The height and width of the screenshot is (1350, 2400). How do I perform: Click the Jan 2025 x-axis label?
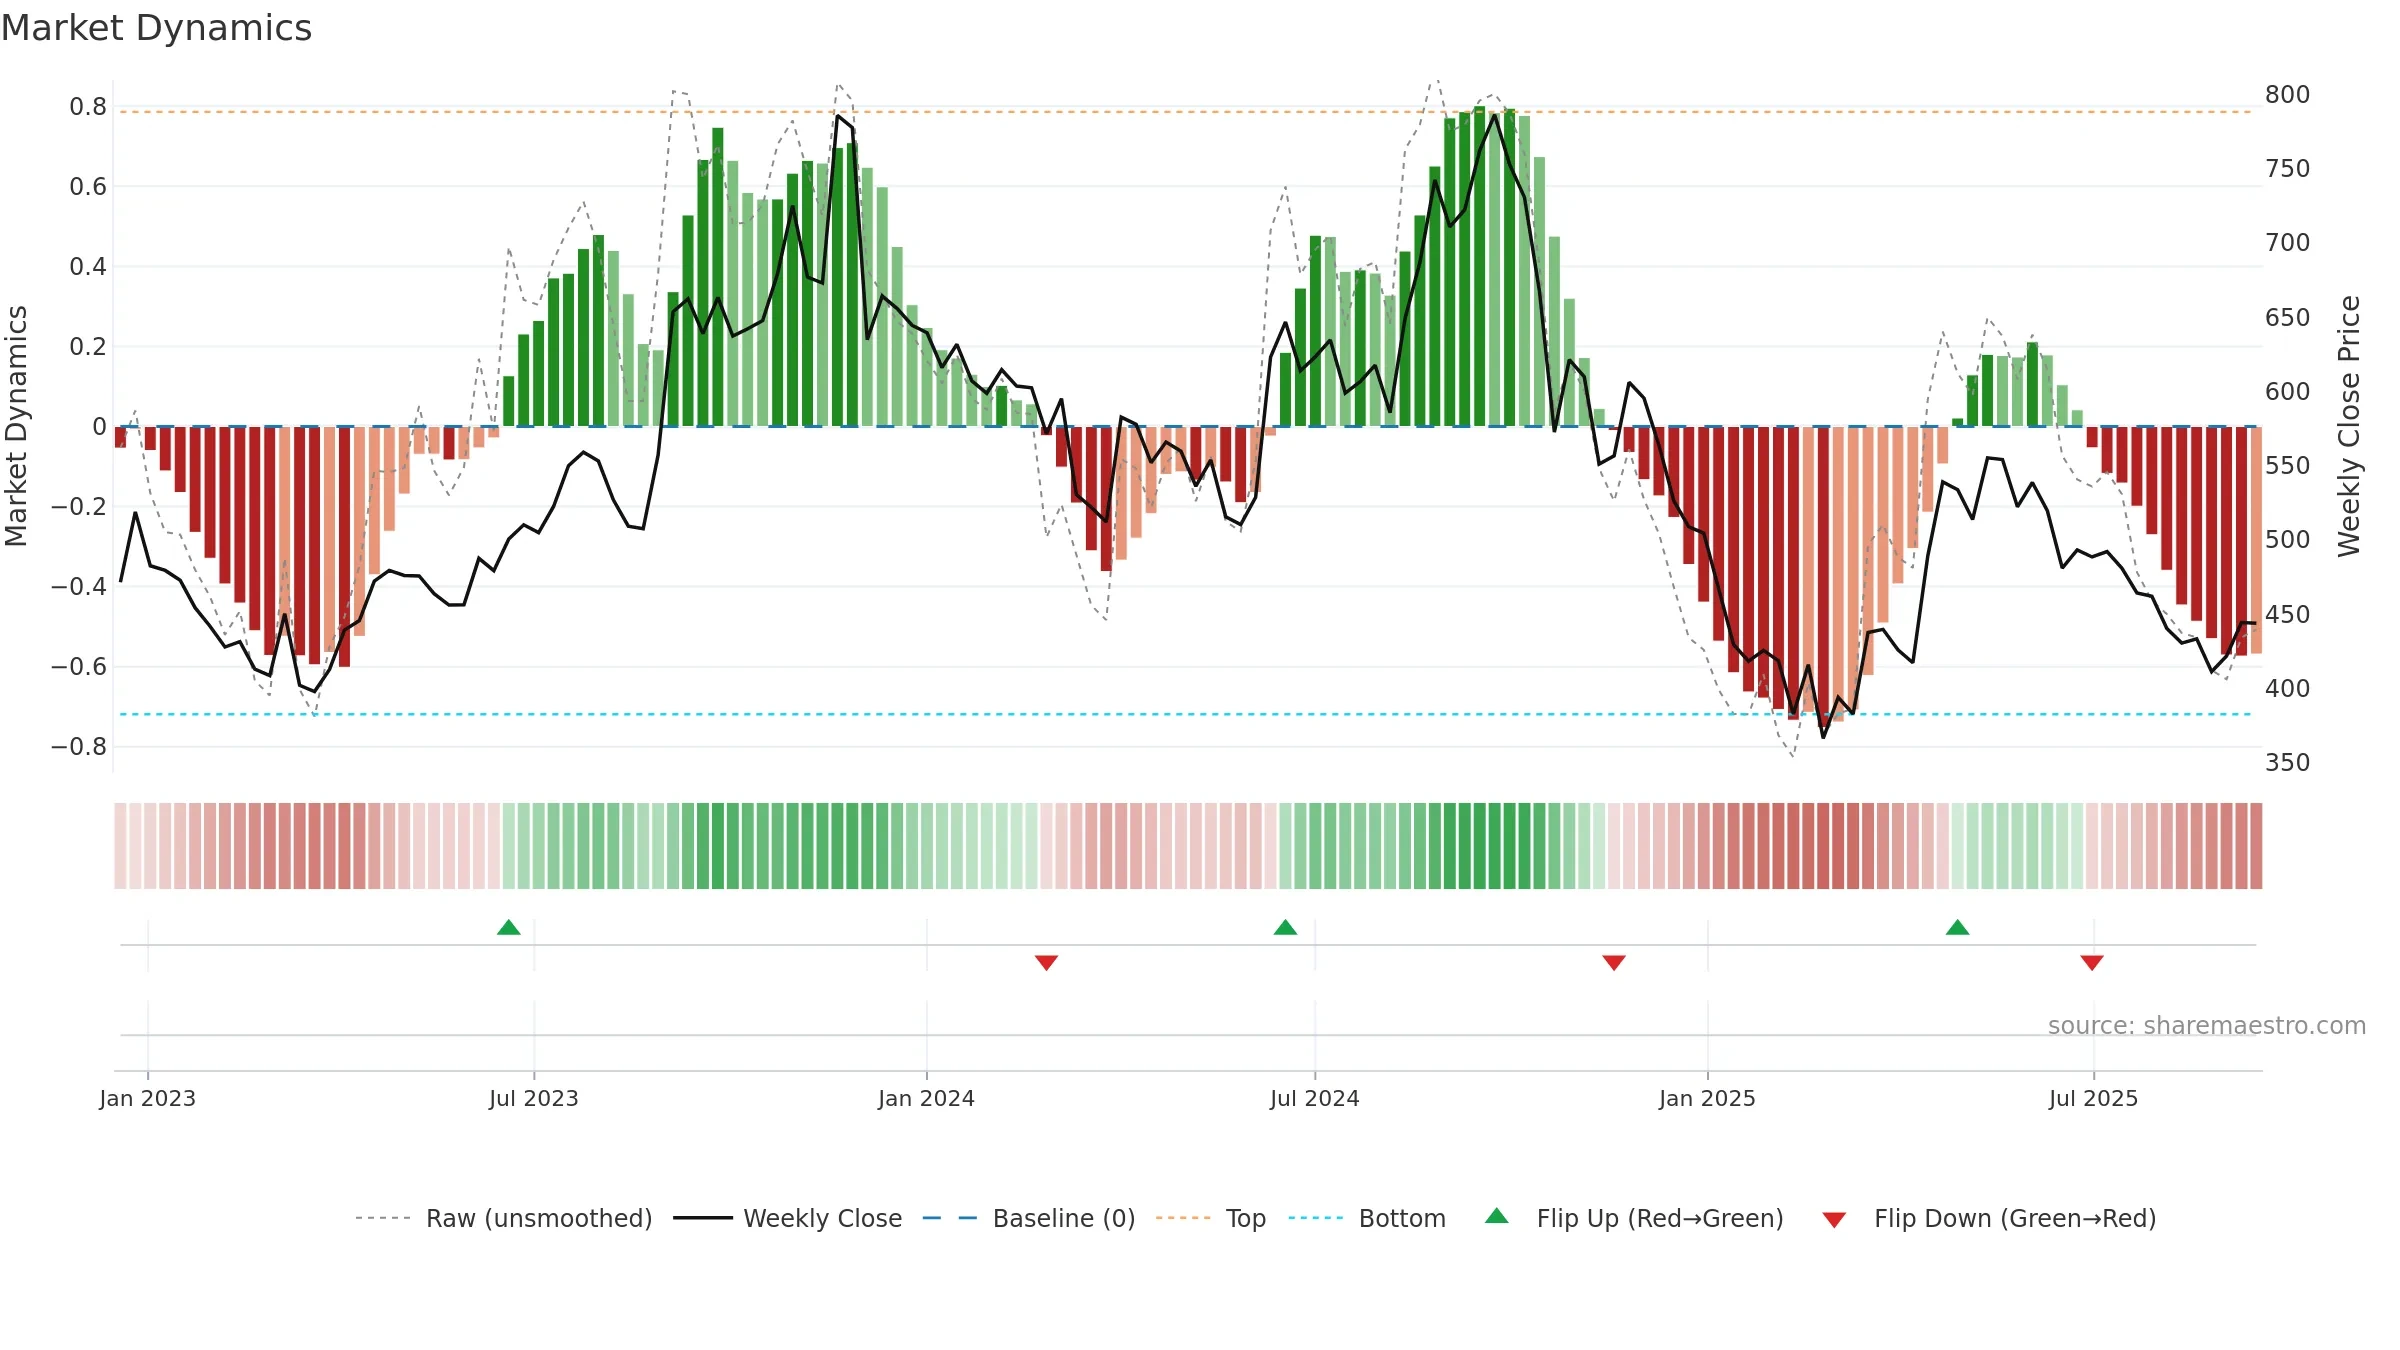[x=1708, y=1098]
